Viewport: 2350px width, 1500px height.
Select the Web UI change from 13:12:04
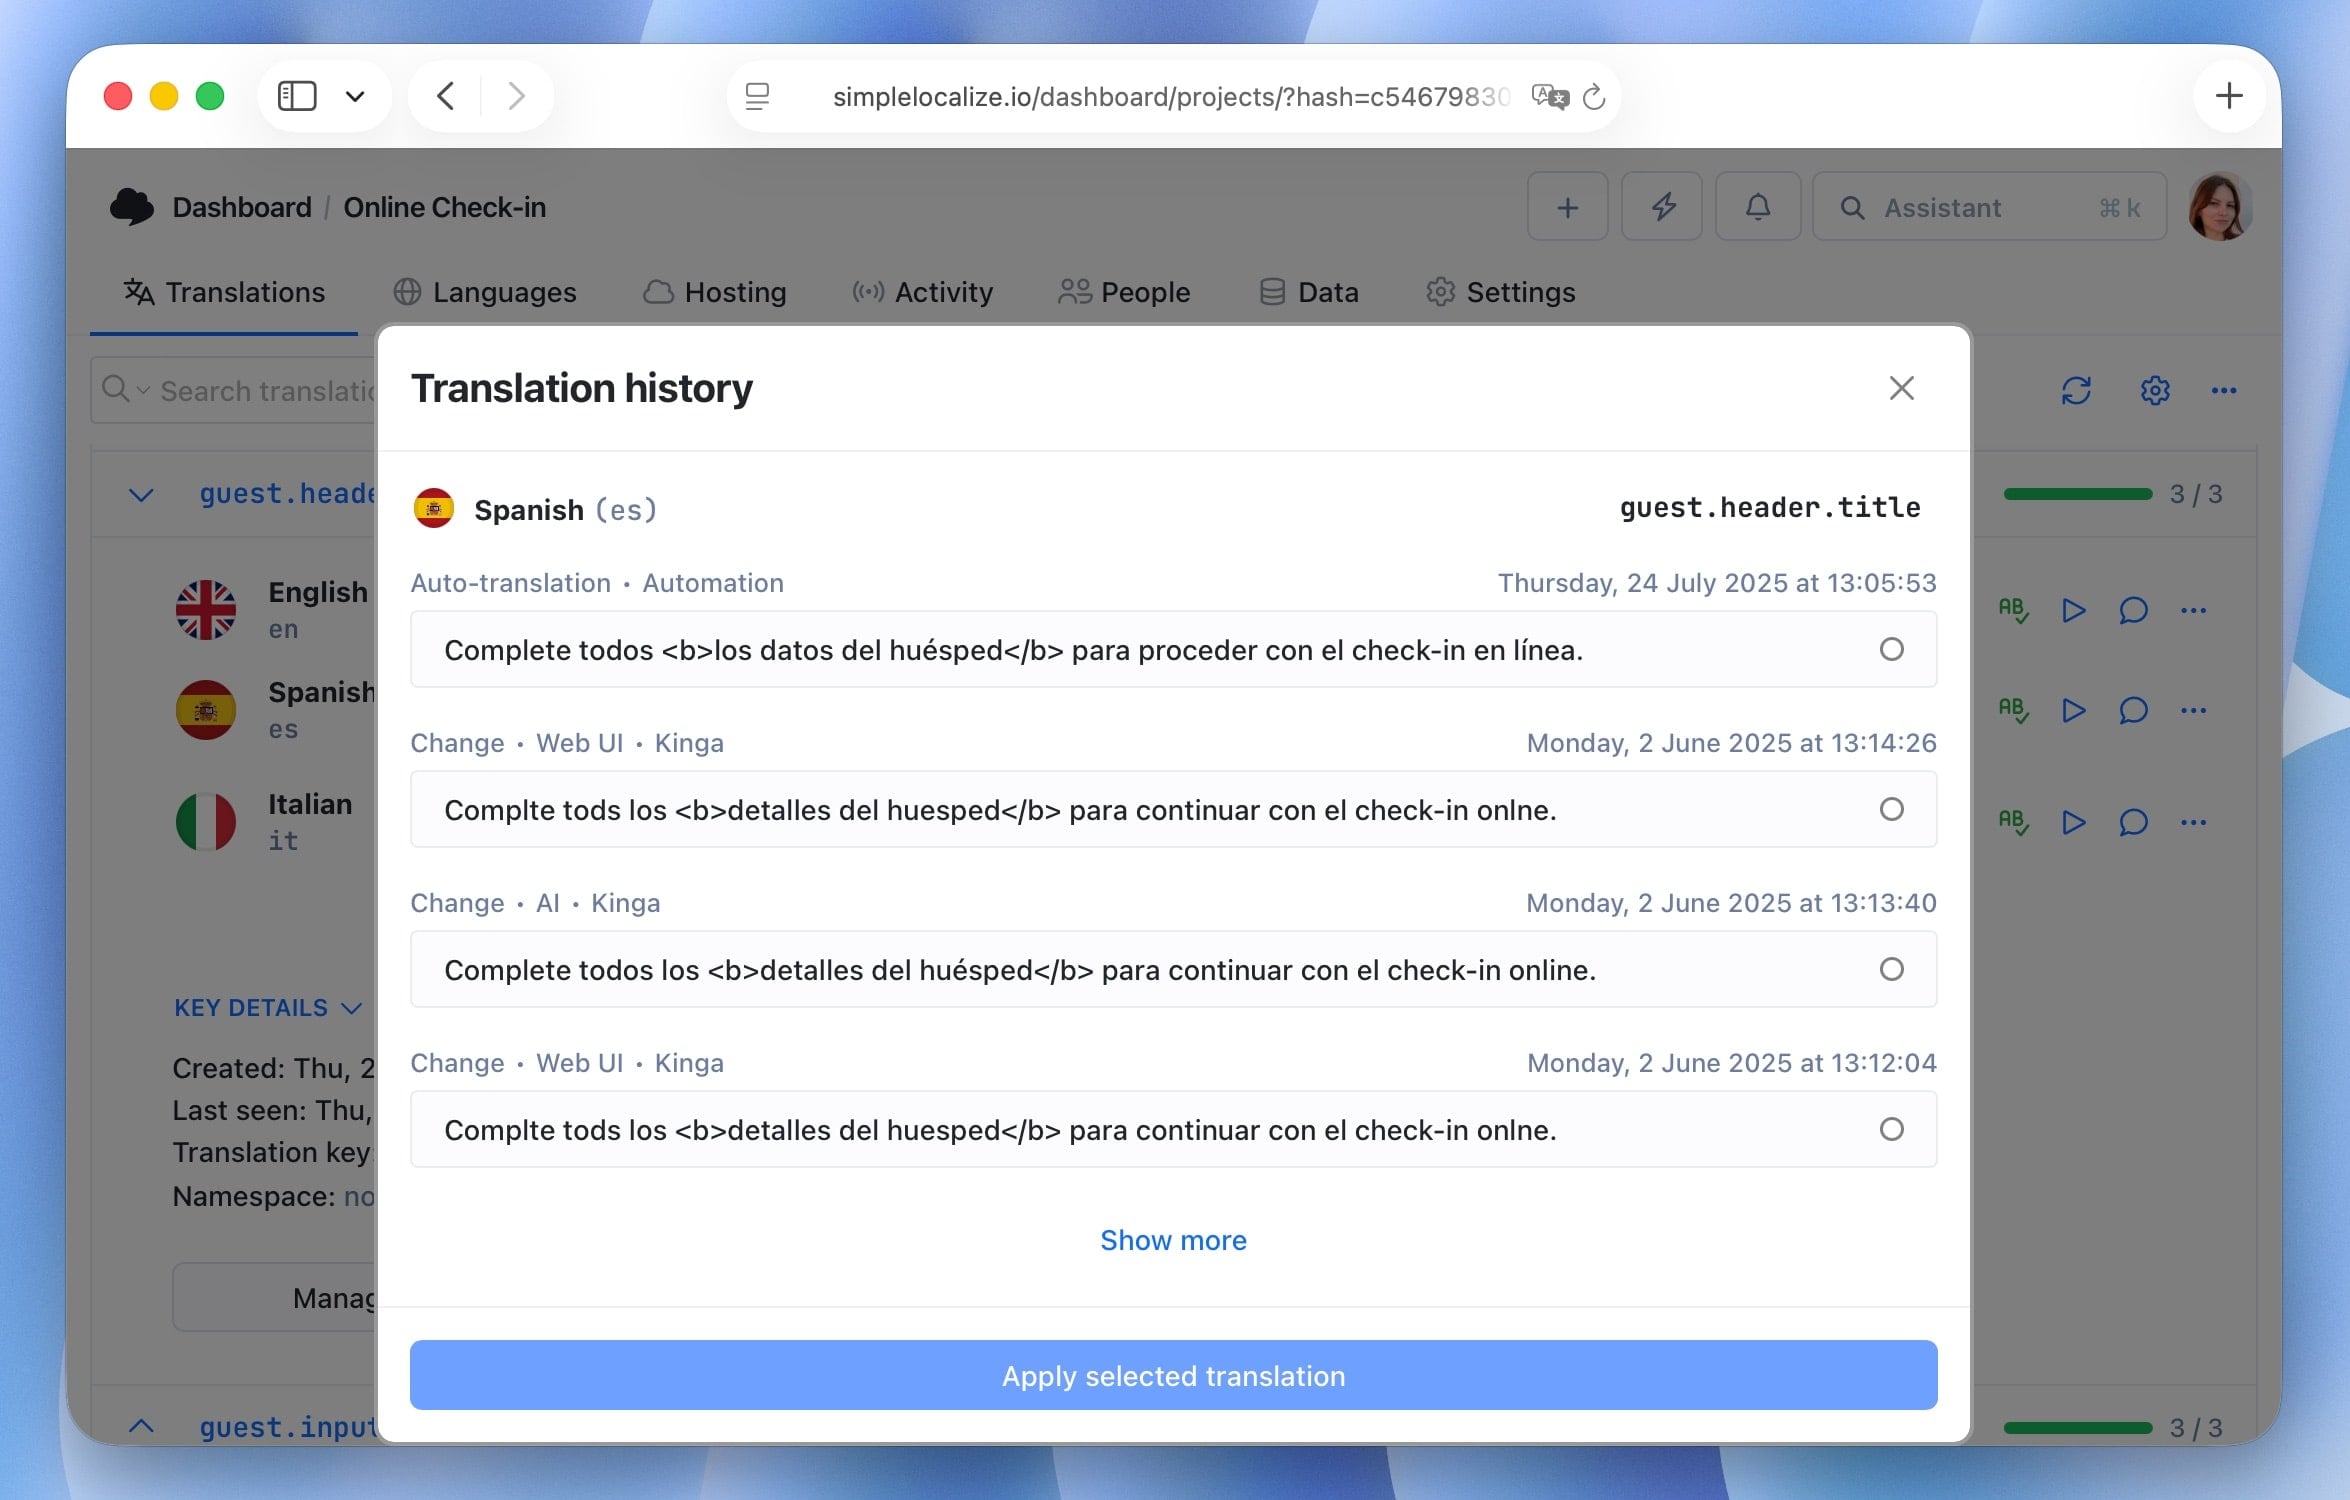(x=1891, y=1129)
